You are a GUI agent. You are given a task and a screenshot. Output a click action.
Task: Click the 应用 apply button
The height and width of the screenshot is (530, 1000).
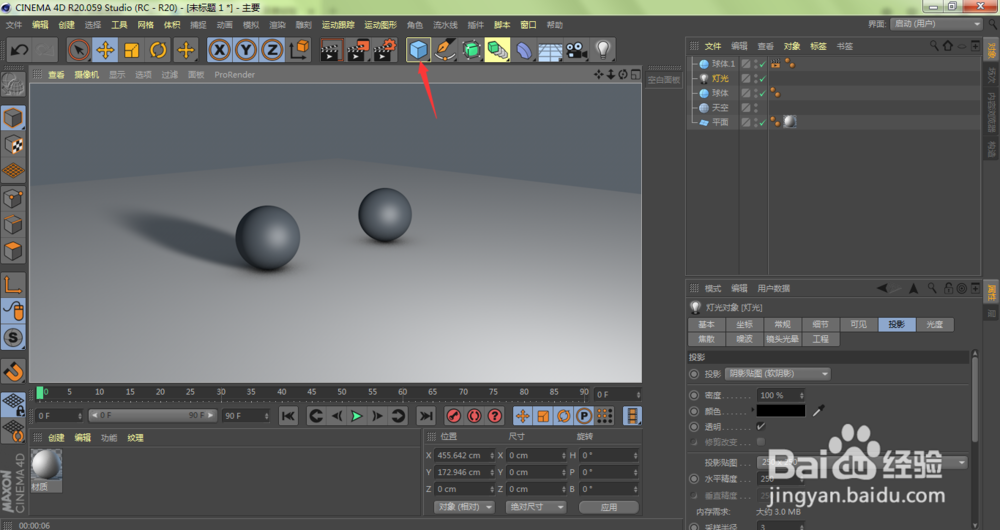coord(609,507)
